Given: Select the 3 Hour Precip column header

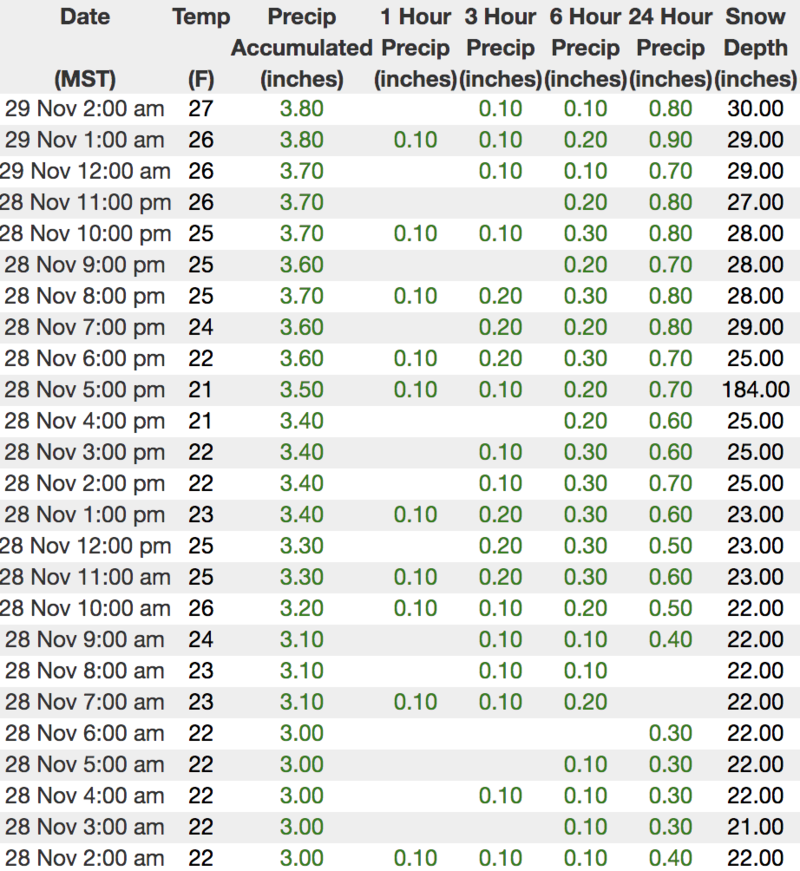Looking at the screenshot, I should point(500,47).
